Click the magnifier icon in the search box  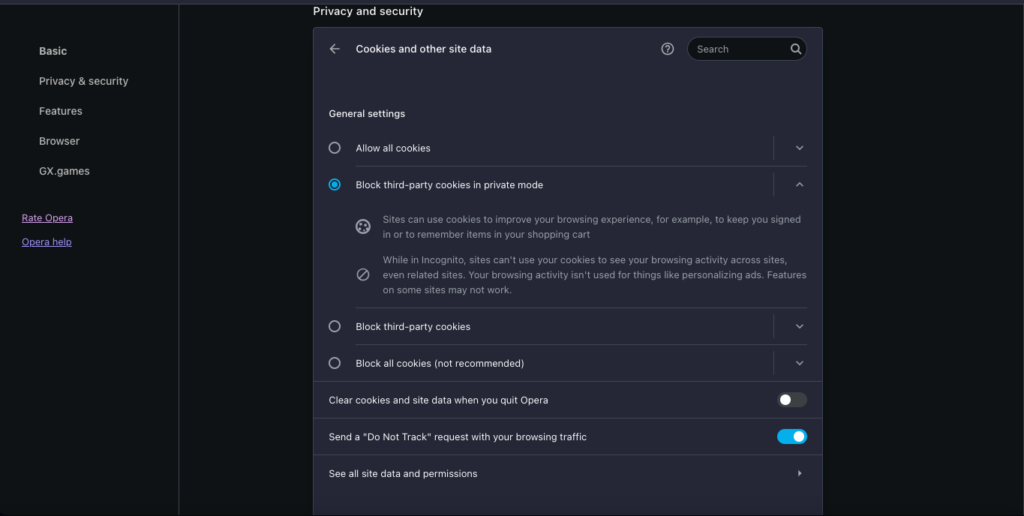click(x=795, y=49)
